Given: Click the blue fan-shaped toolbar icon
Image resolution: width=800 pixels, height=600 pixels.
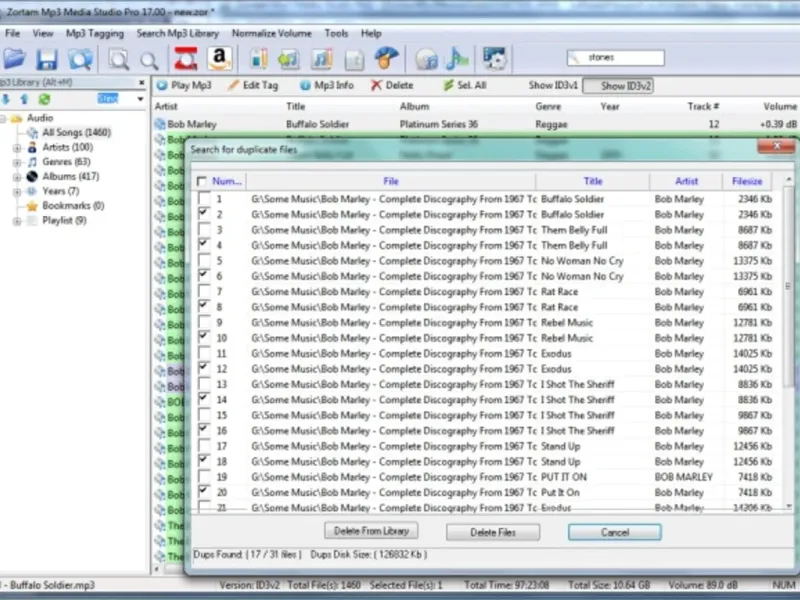Looking at the screenshot, I should pyautogui.click(x=387, y=58).
